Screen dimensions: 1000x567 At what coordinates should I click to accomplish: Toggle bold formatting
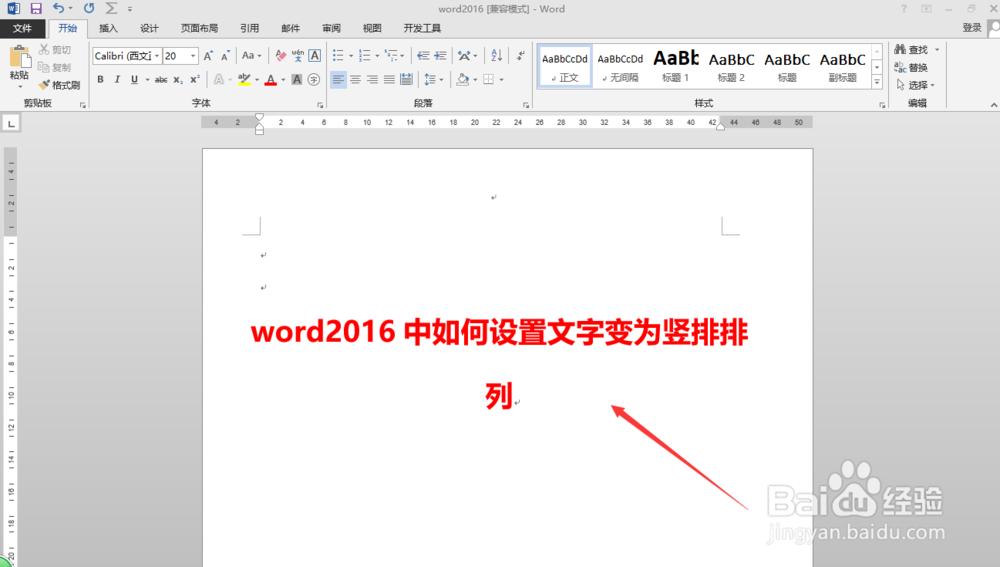pyautogui.click(x=100, y=80)
